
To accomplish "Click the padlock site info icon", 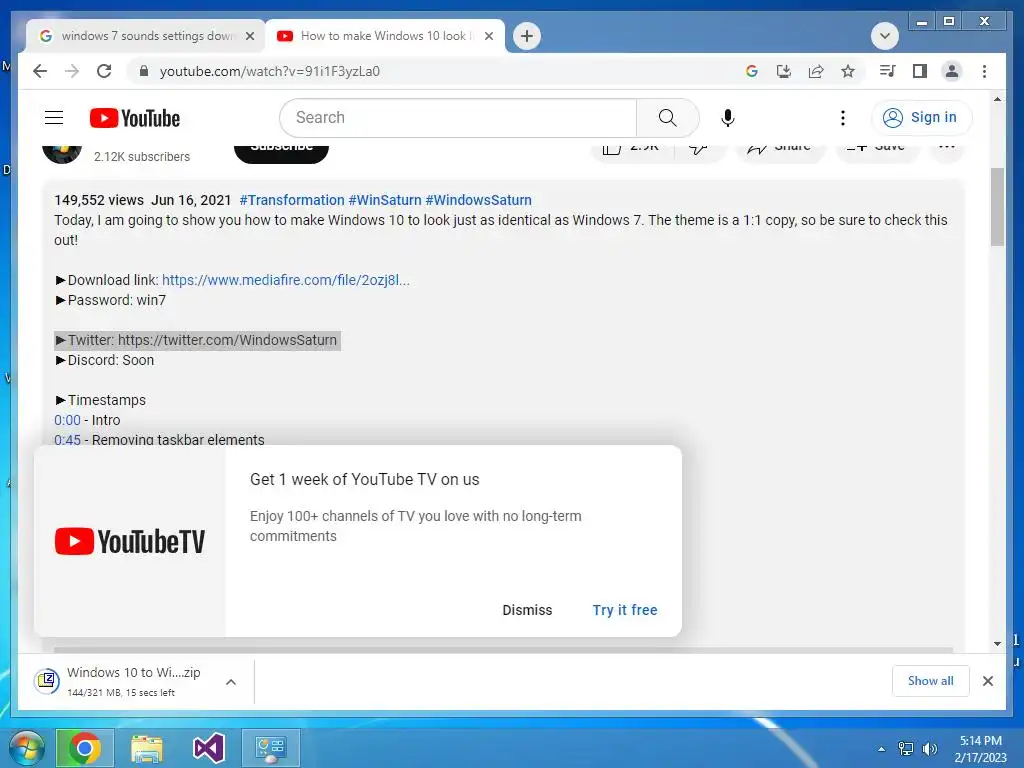I will 144,71.
